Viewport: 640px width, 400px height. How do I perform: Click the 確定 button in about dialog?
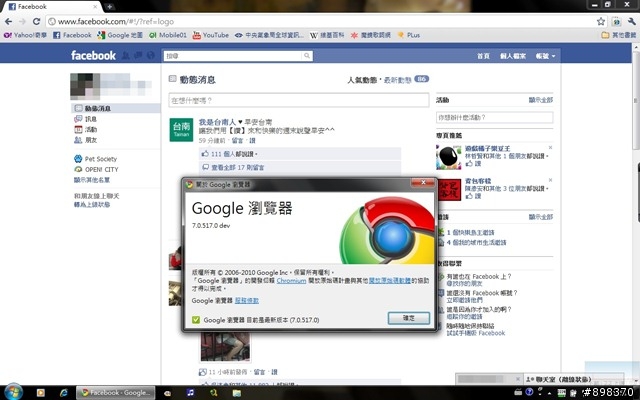(x=409, y=318)
